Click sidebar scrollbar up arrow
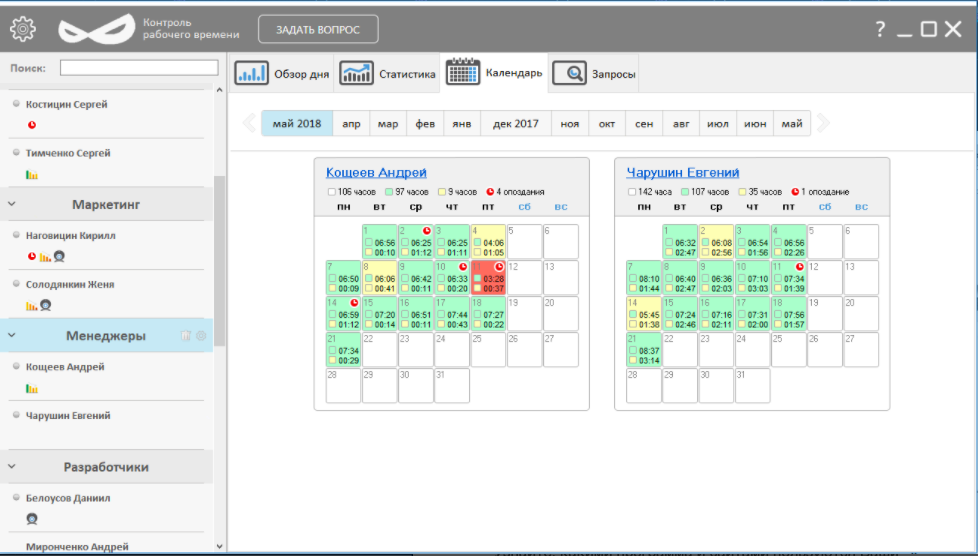 tap(220, 90)
